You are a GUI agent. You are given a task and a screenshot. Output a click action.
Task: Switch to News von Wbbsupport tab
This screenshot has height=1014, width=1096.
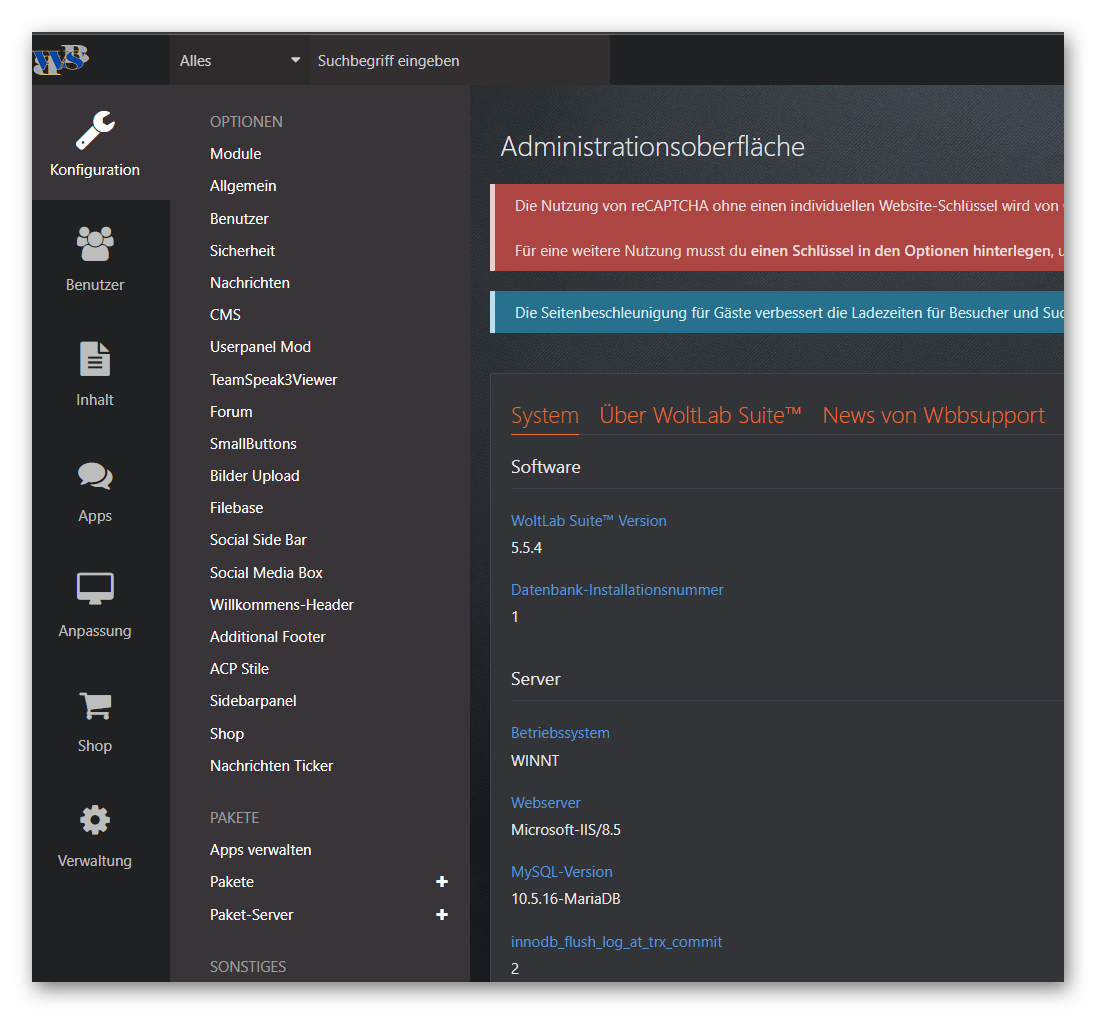click(x=933, y=415)
